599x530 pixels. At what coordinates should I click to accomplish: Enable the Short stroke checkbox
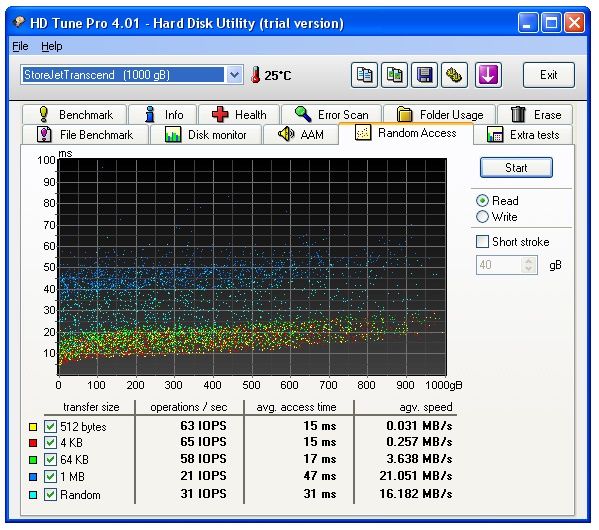[x=482, y=241]
